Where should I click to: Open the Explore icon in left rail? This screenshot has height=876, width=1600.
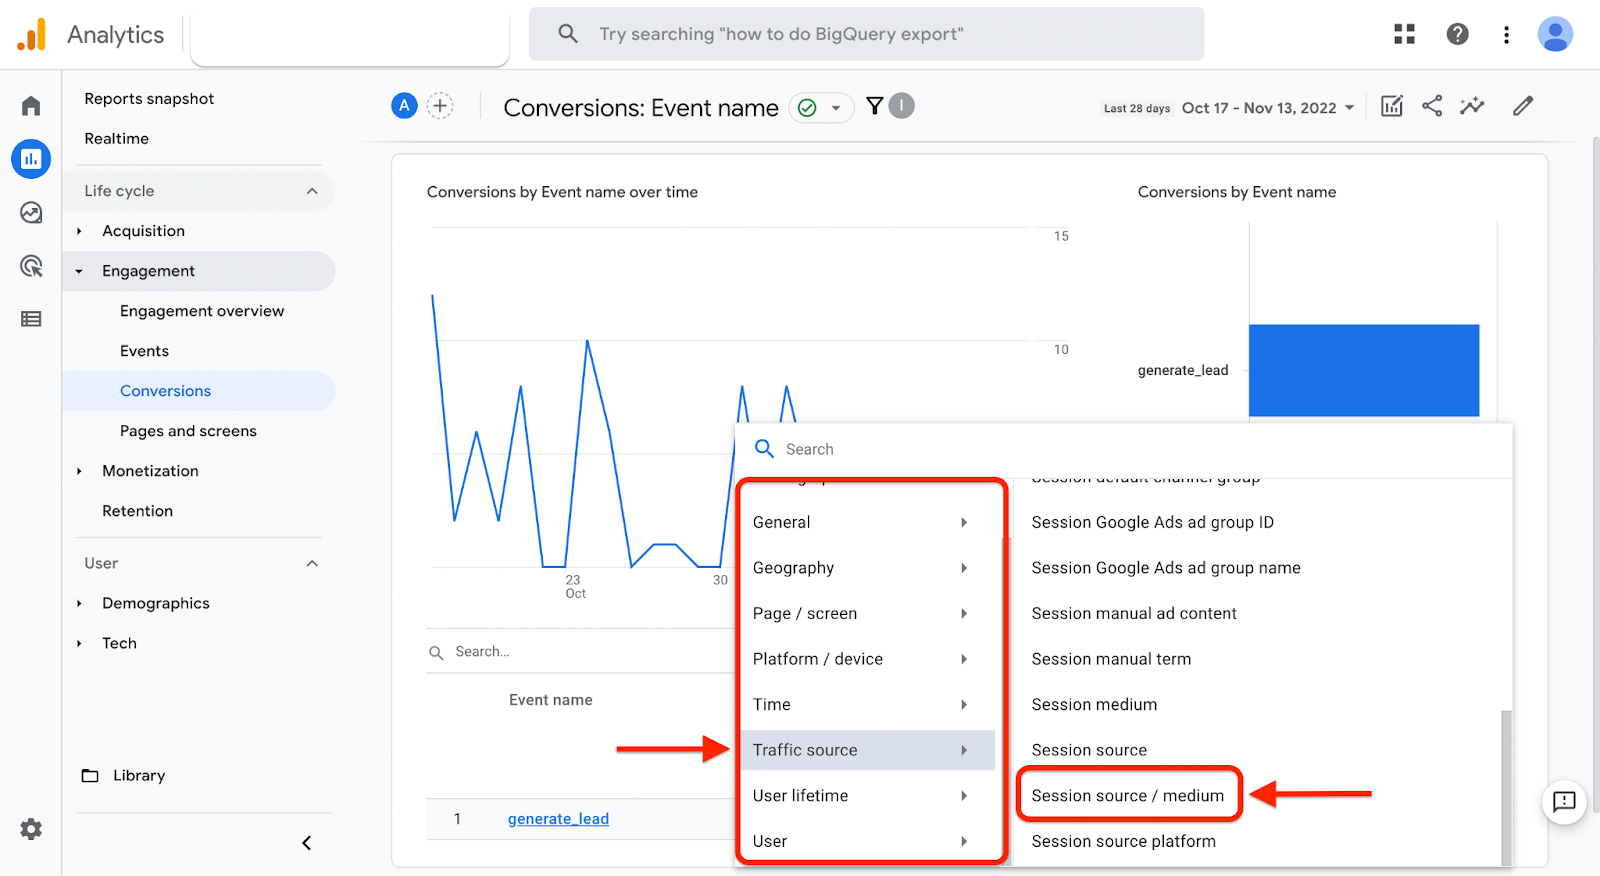pos(31,212)
